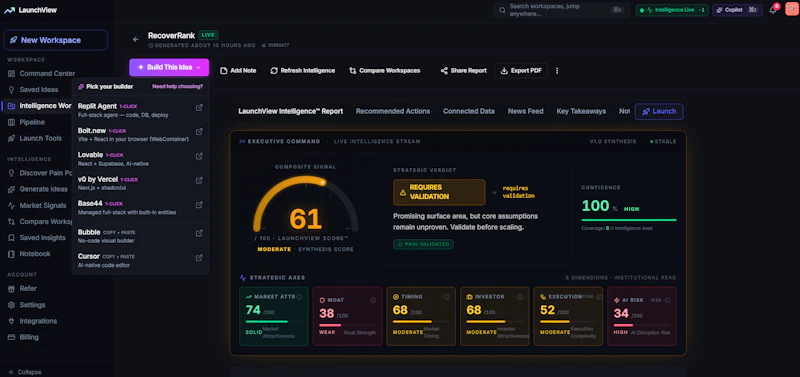
Task: Open Cursor external link icon
Action: point(199,258)
